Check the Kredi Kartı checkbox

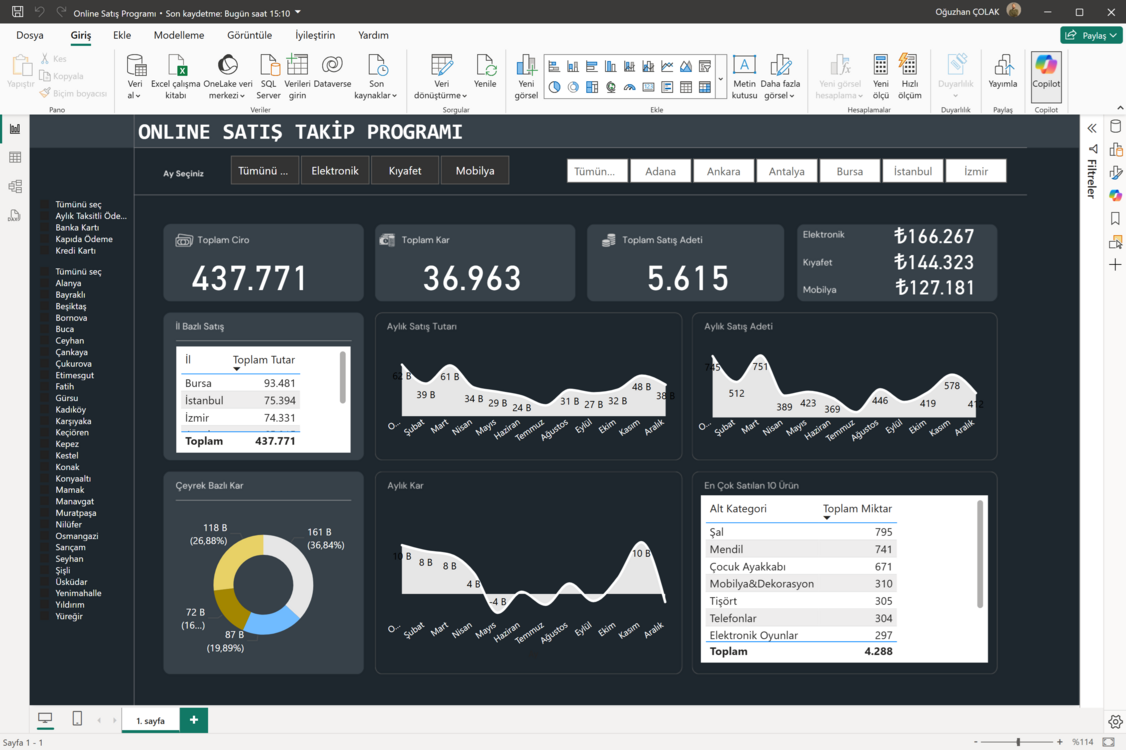pyautogui.click(x=45, y=251)
